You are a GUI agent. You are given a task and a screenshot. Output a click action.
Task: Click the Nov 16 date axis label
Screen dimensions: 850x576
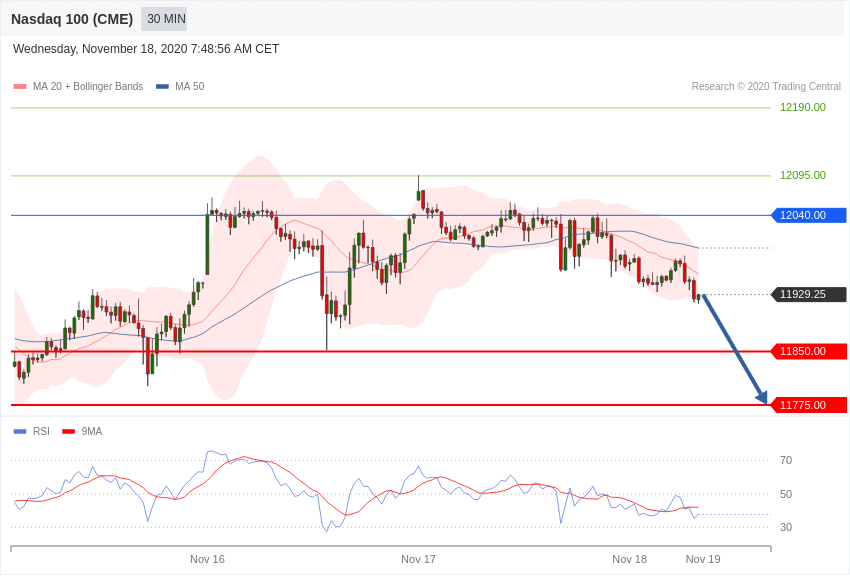(x=207, y=559)
